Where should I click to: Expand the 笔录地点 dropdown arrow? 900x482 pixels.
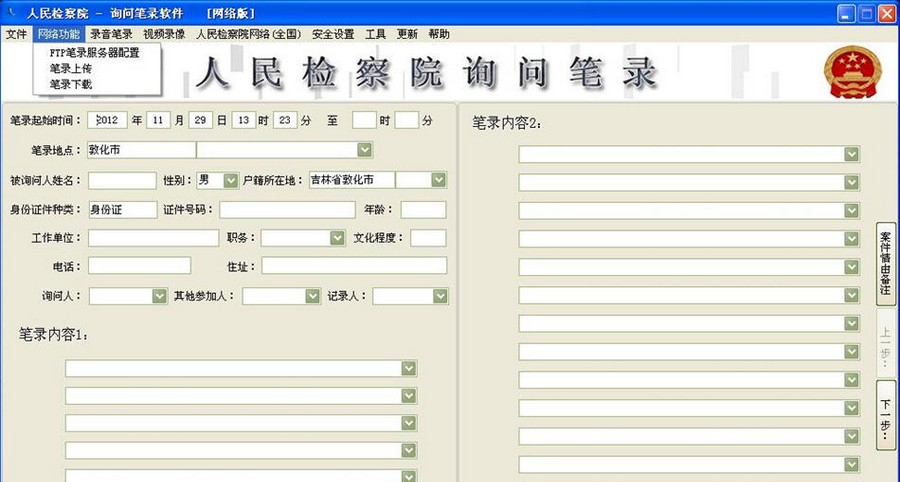(x=364, y=150)
